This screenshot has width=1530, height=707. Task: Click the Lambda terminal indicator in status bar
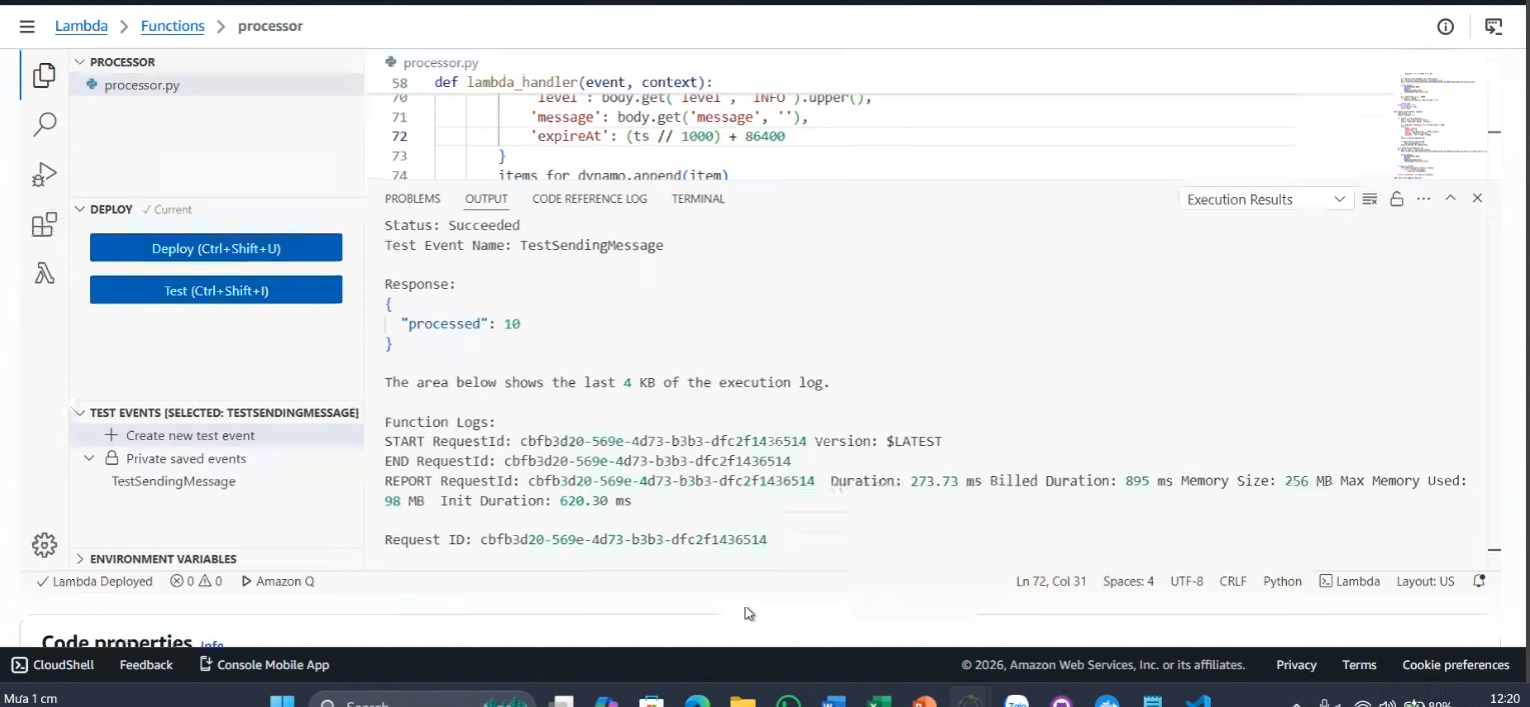click(1349, 581)
